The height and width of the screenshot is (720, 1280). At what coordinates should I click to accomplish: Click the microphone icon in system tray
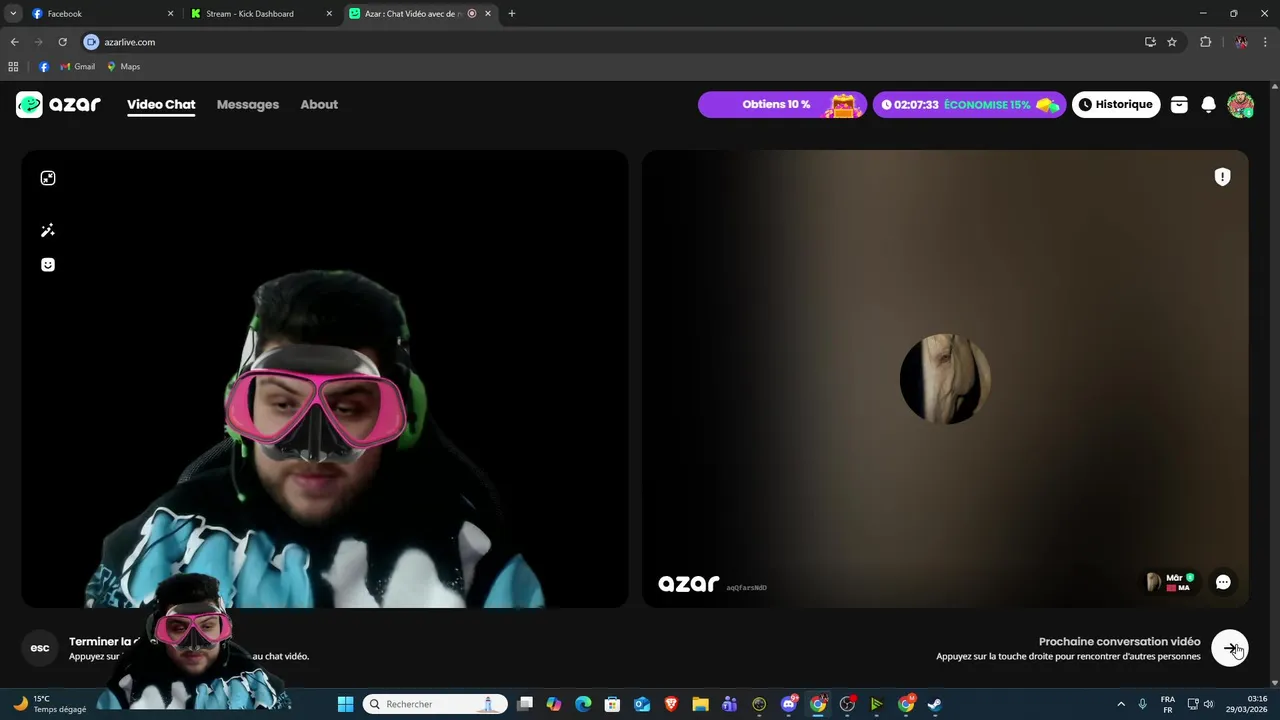pyautogui.click(x=1143, y=704)
